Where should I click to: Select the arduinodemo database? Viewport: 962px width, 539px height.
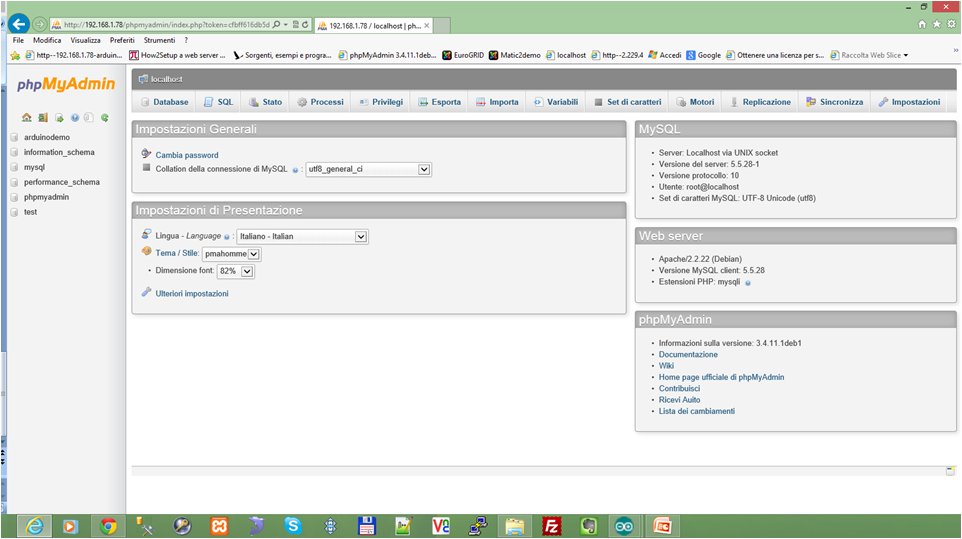coord(47,137)
